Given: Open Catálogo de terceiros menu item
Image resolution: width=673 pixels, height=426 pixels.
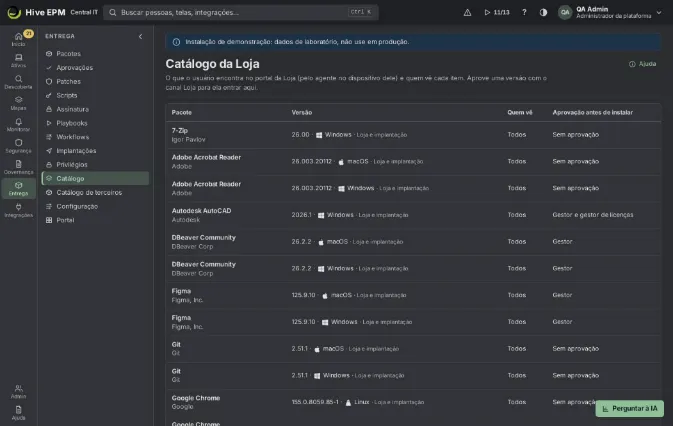Looking at the screenshot, I should [95, 192].
